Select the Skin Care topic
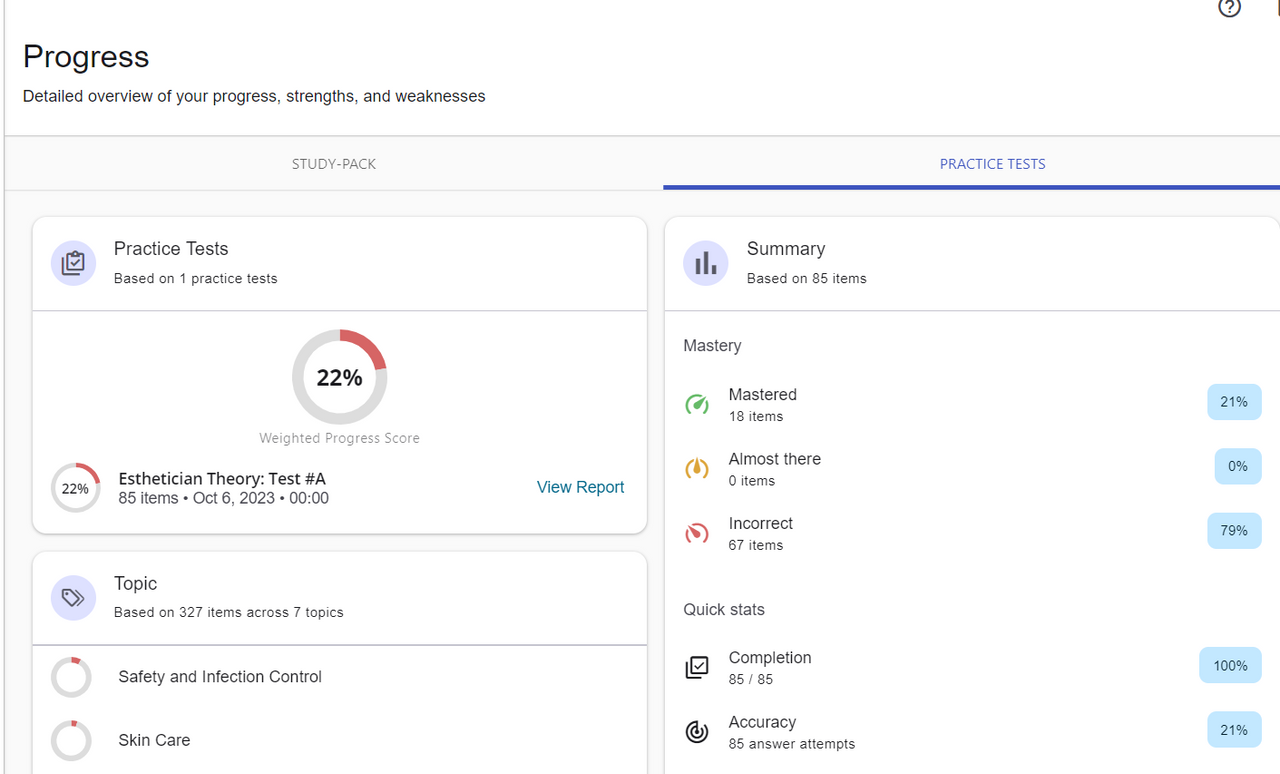The image size is (1280, 774). point(154,741)
